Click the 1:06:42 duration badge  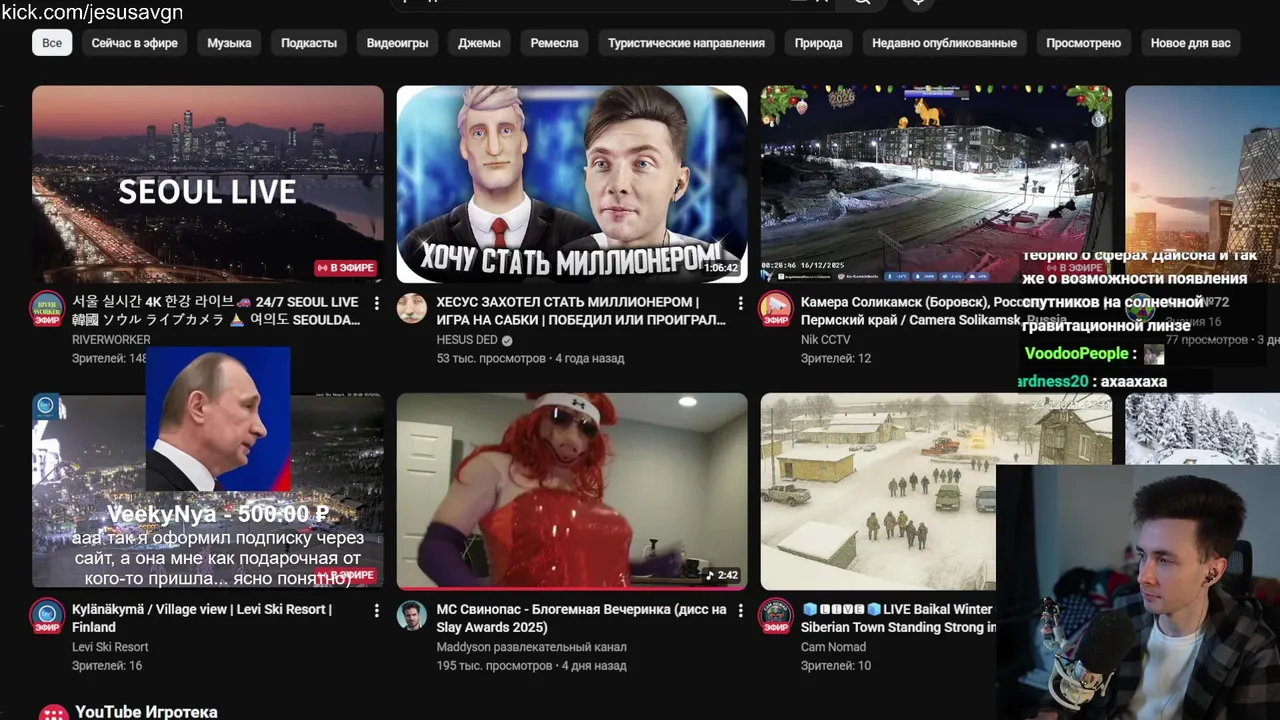720,268
